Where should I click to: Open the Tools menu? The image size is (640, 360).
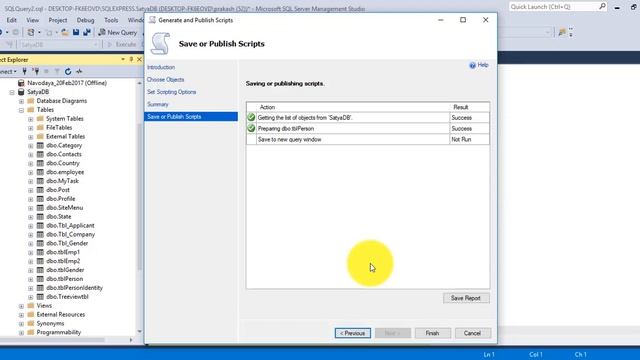tap(111, 20)
